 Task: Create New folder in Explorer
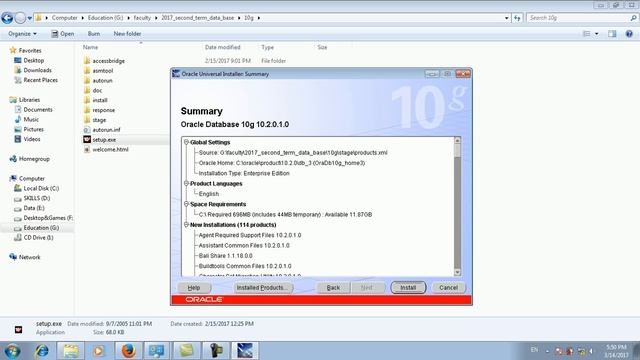point(127,33)
